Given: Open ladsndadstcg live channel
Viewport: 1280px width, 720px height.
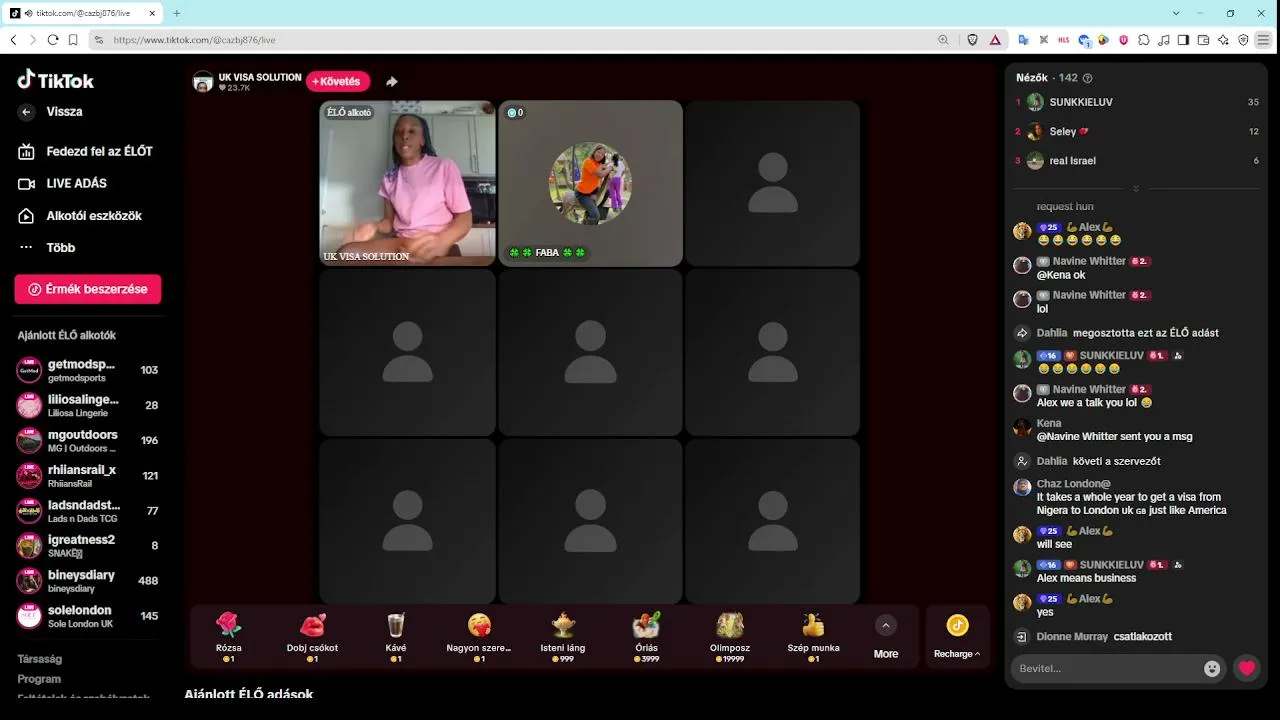Looking at the screenshot, I should click(x=88, y=510).
